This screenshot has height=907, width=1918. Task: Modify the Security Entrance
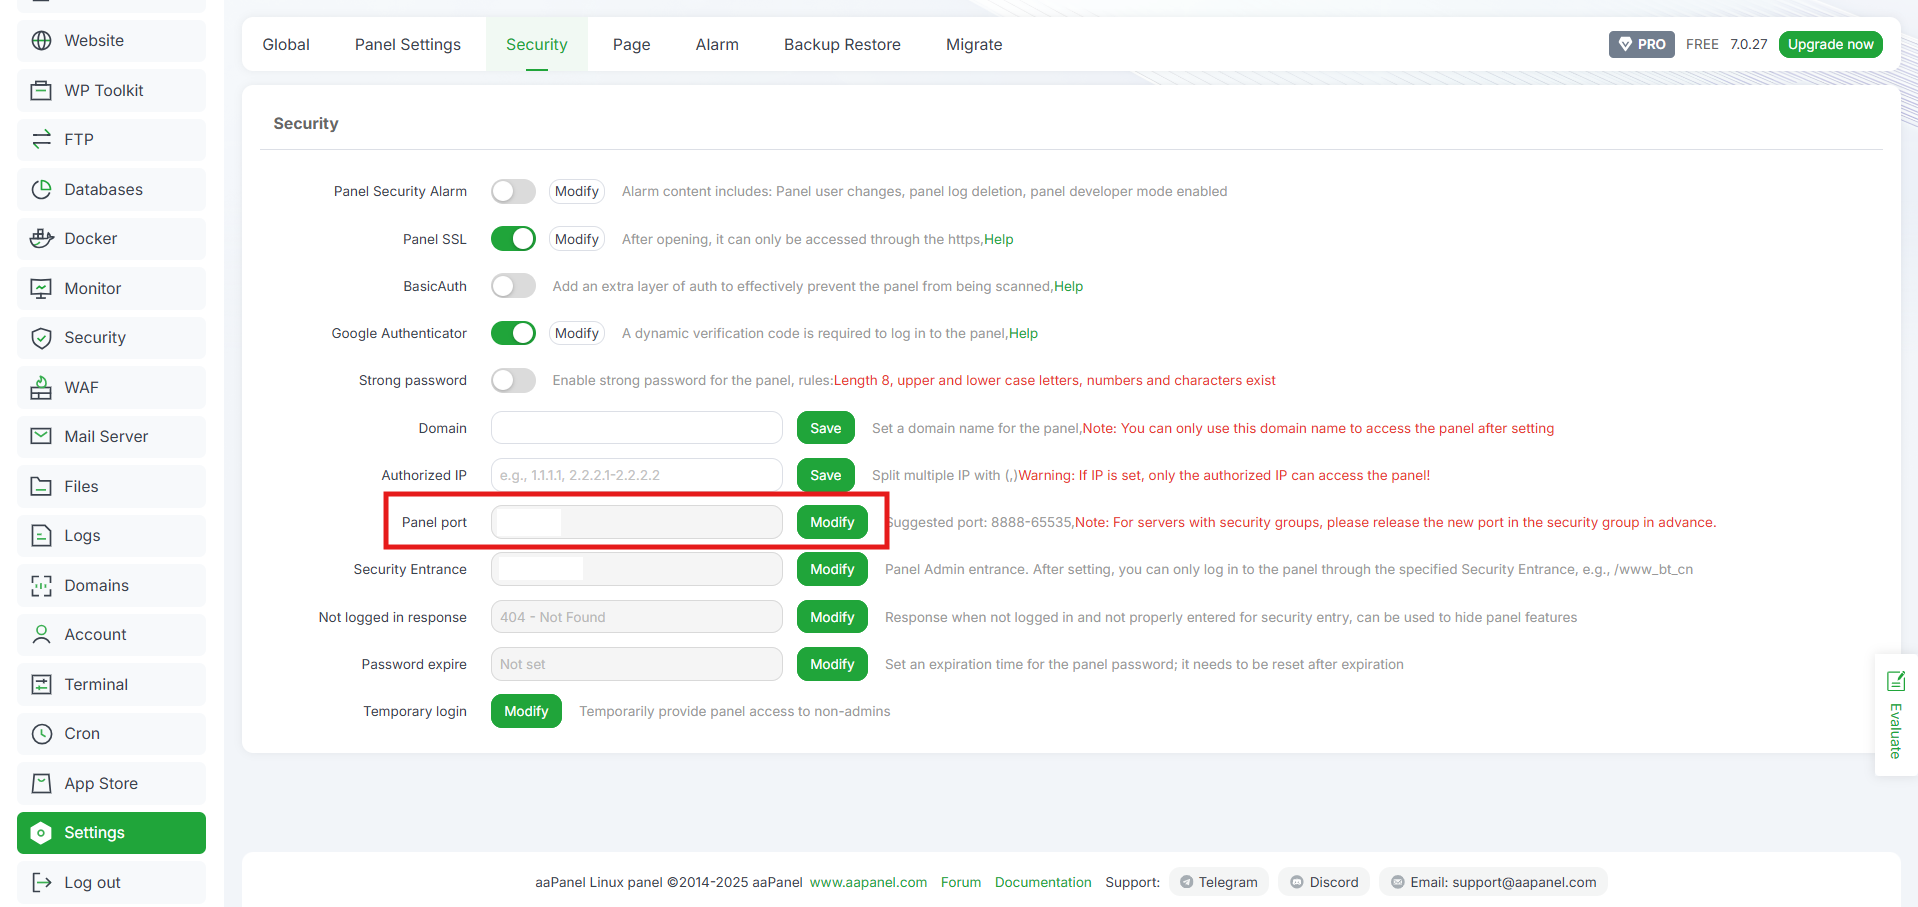tap(832, 569)
